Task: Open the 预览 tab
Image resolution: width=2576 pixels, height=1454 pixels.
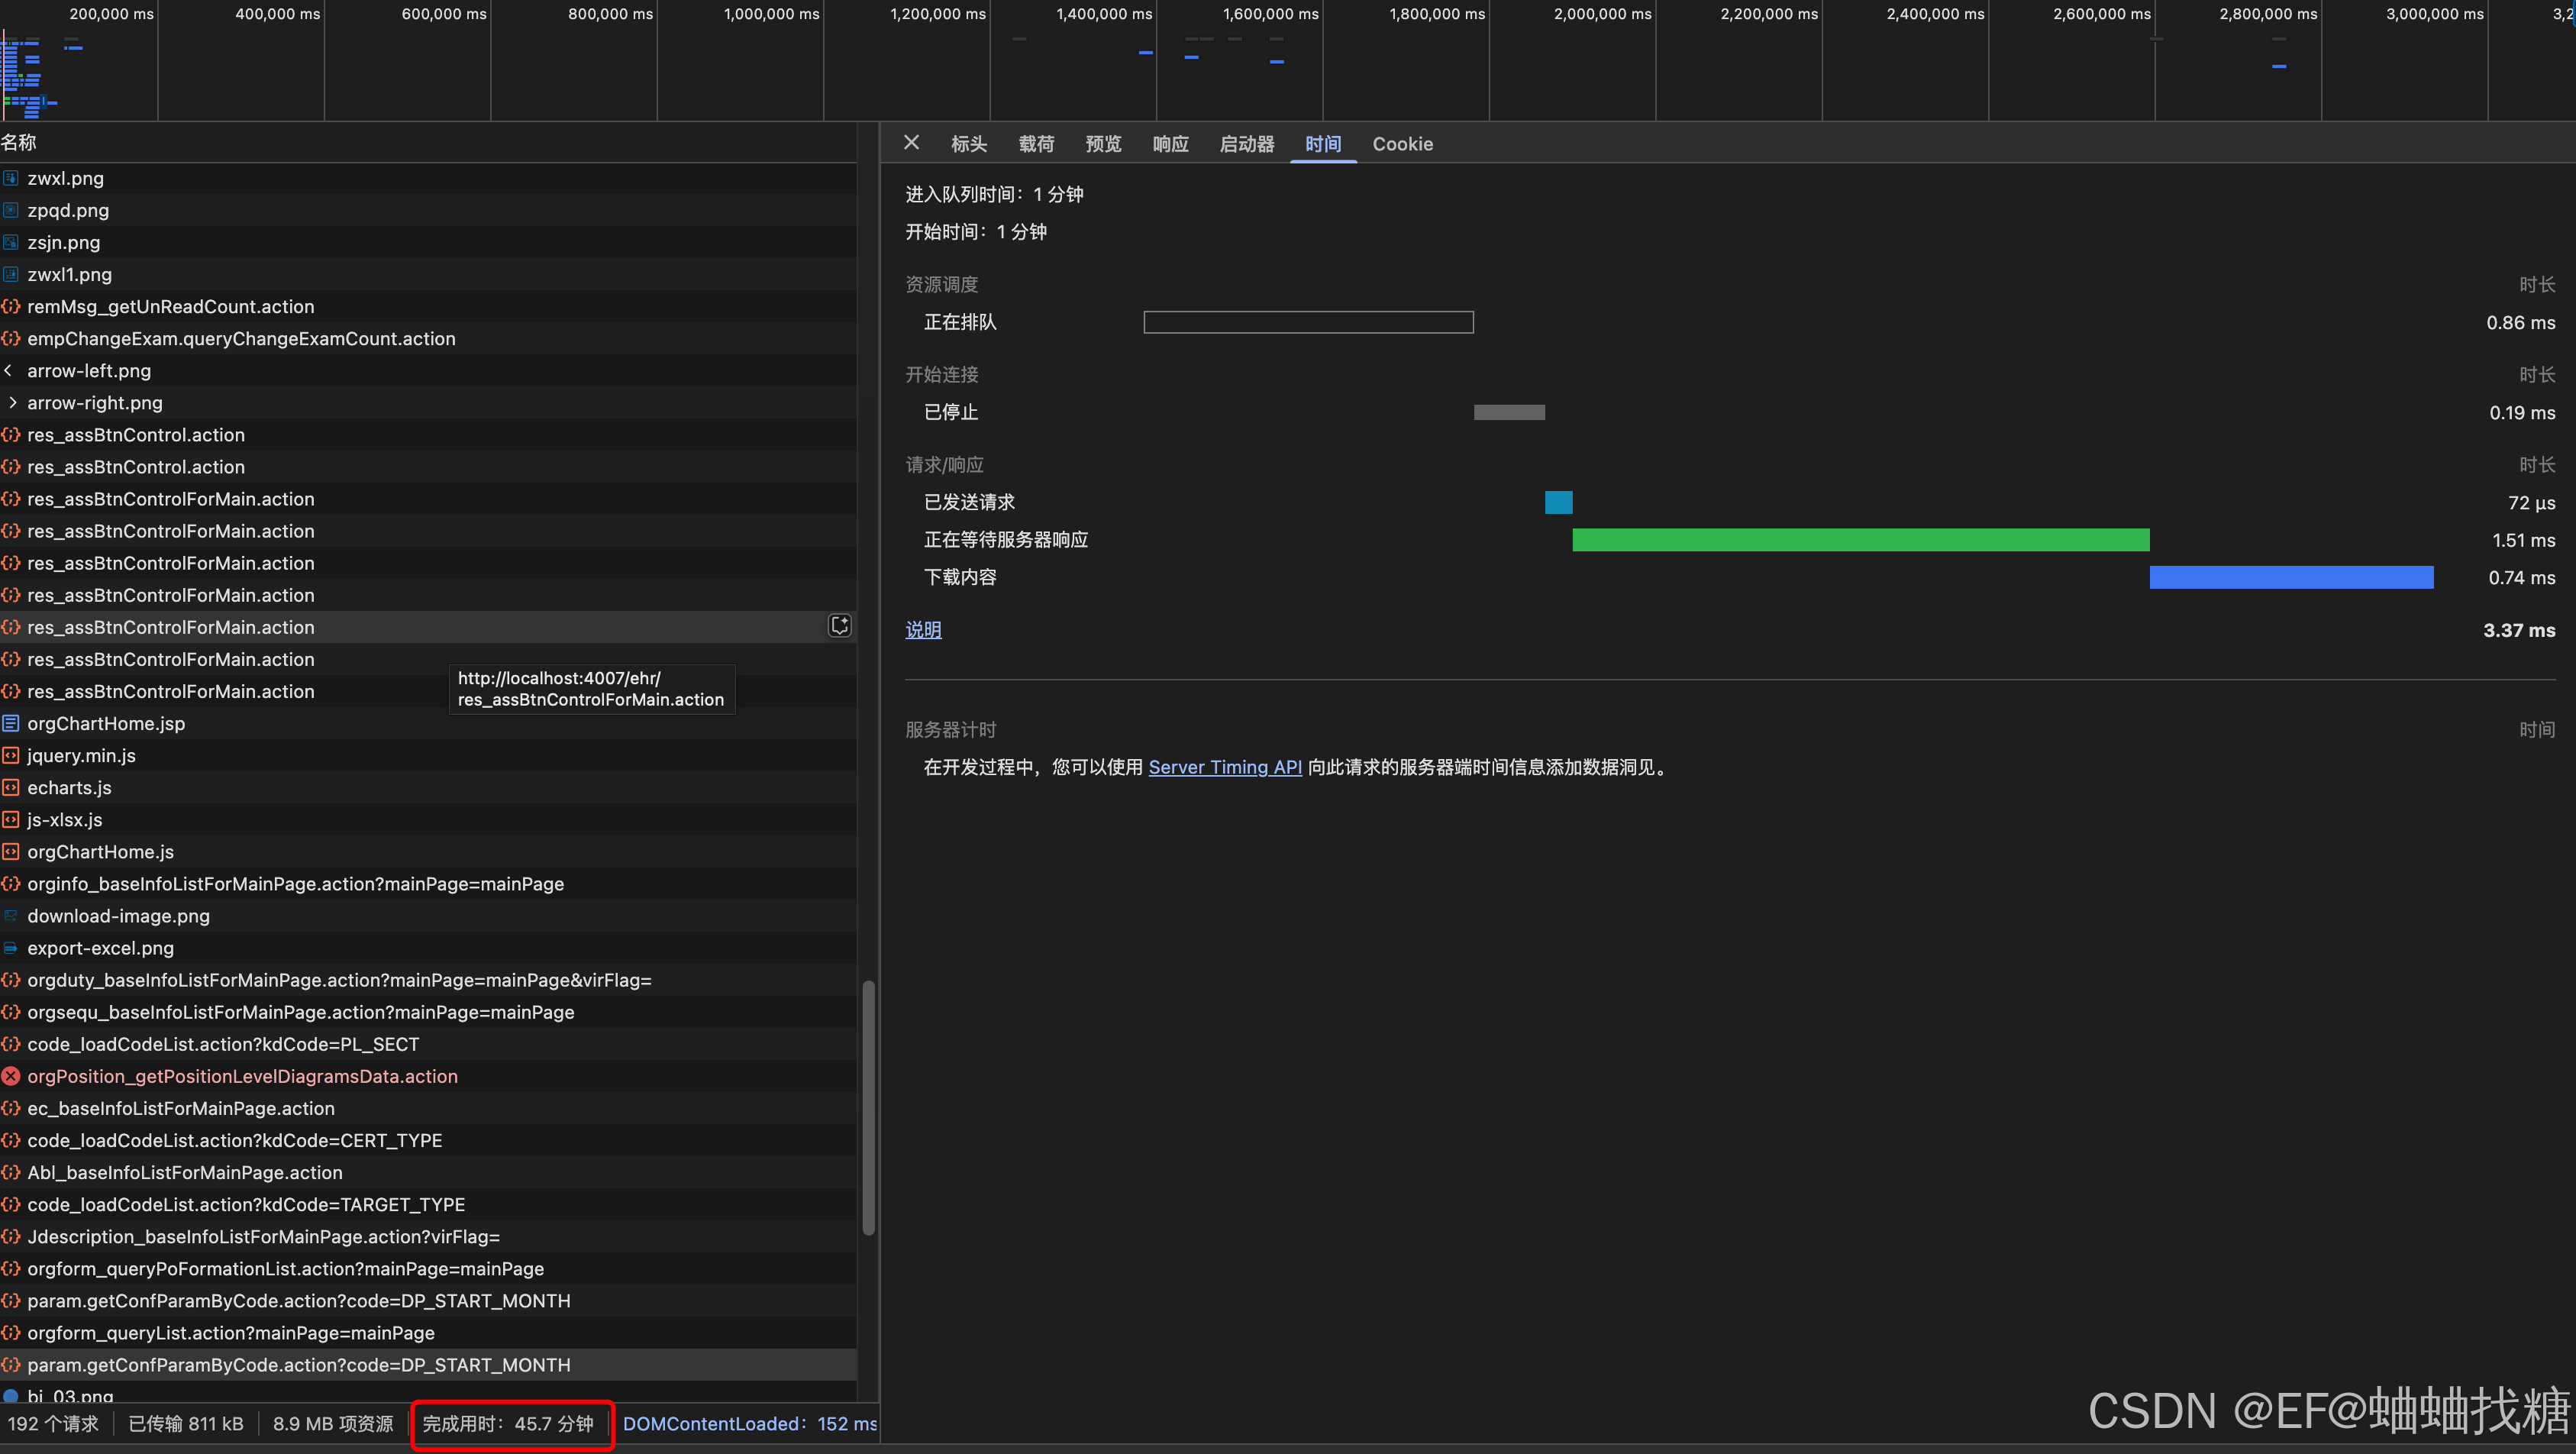Action: [x=1103, y=144]
